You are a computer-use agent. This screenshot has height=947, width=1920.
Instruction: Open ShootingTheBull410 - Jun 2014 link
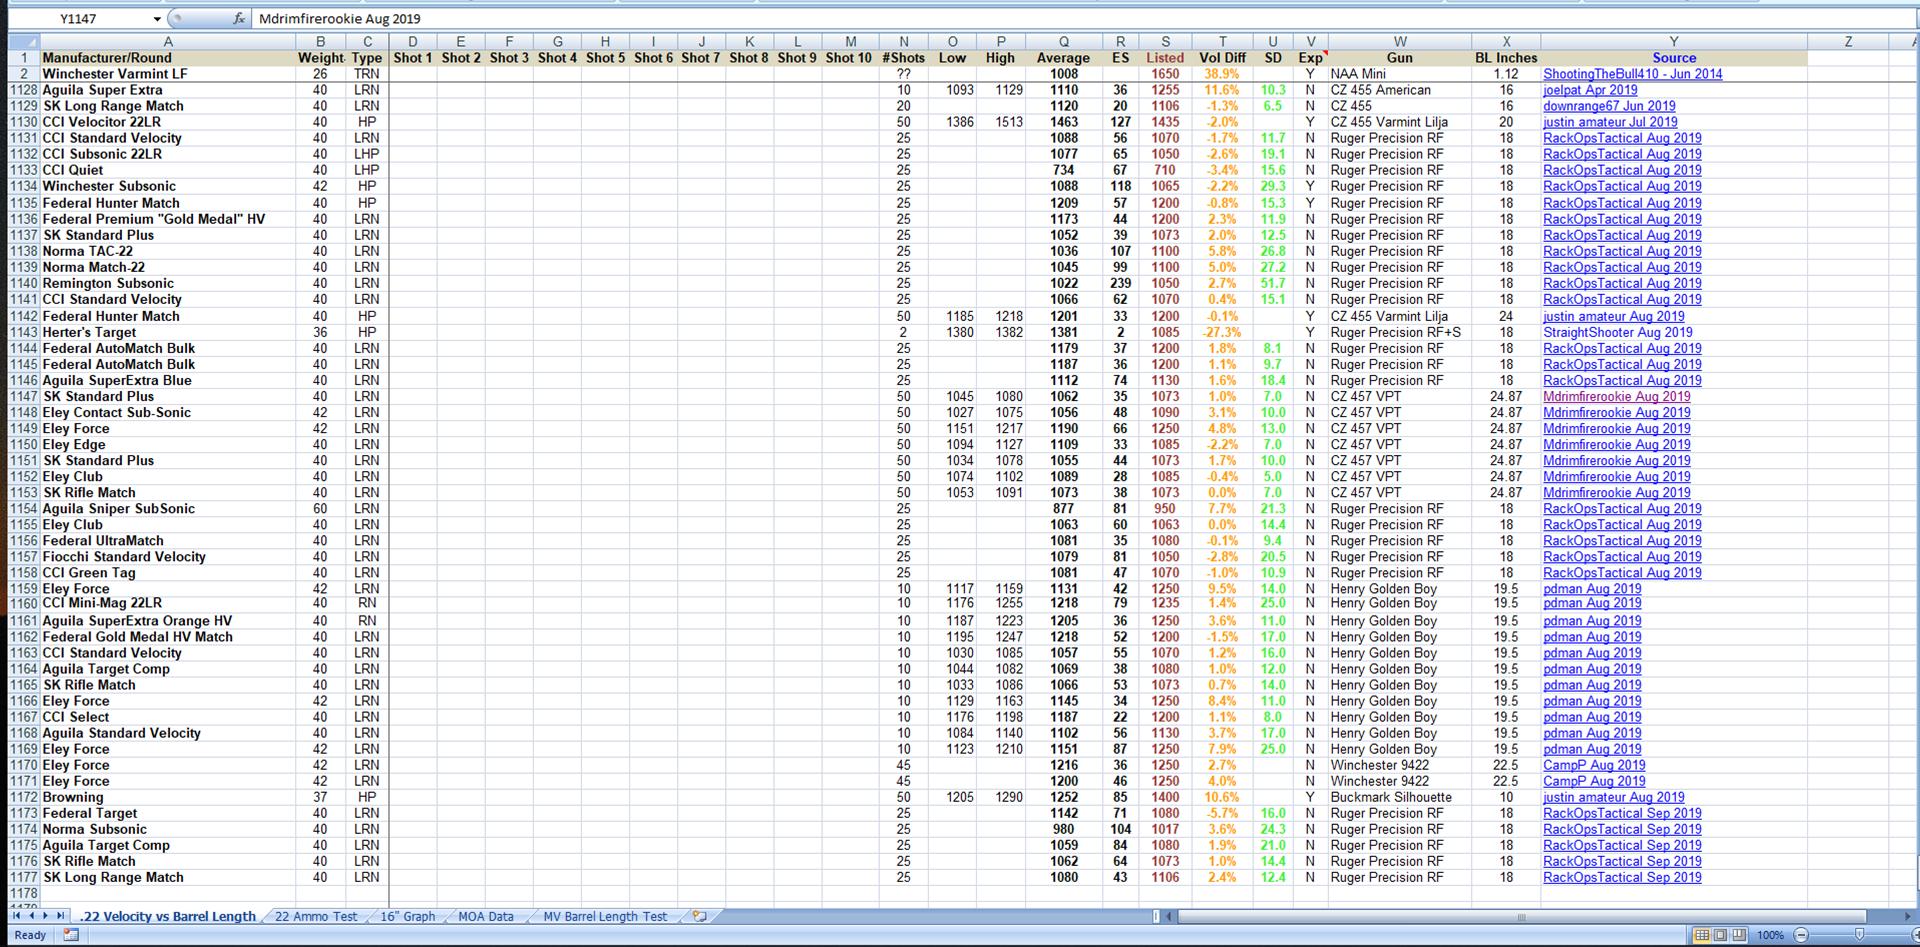click(1632, 74)
